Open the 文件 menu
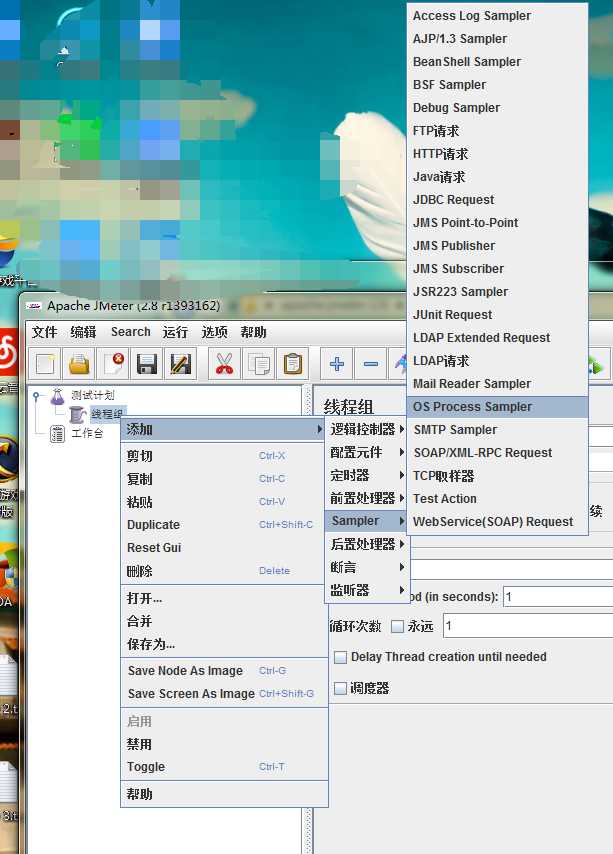Image resolution: width=613 pixels, height=854 pixels. 45,332
